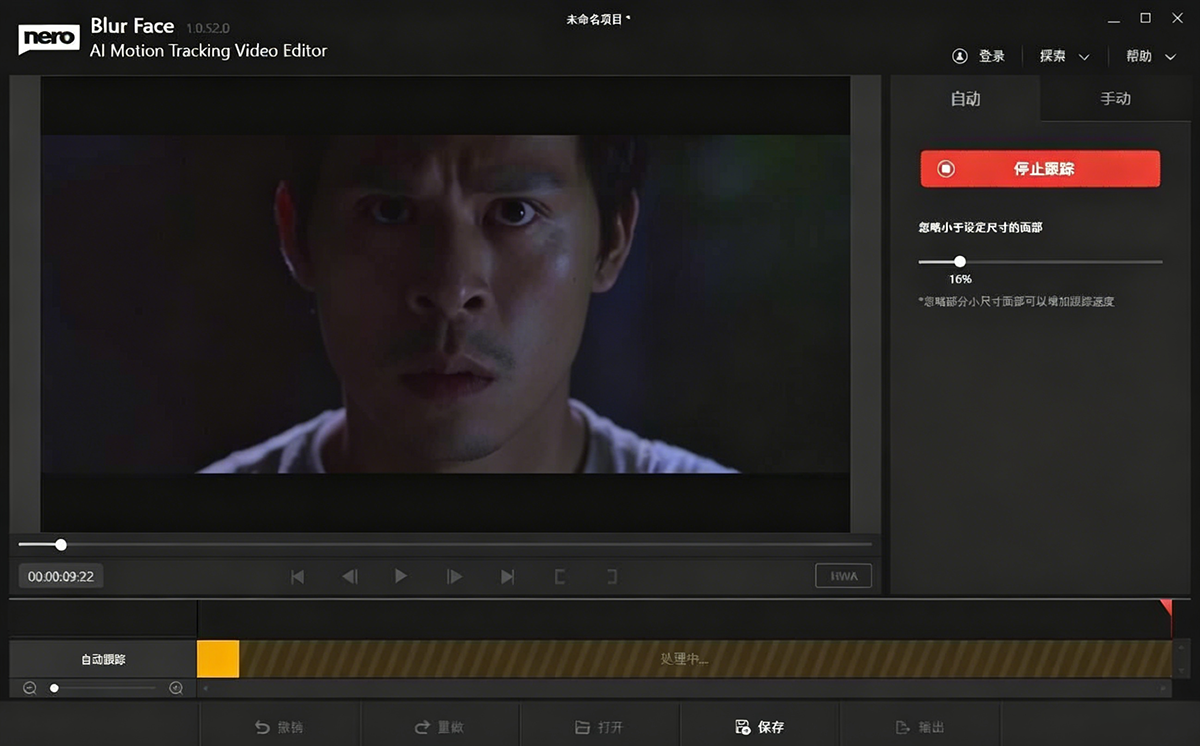Set the mark-in bracket point

pos(560,576)
